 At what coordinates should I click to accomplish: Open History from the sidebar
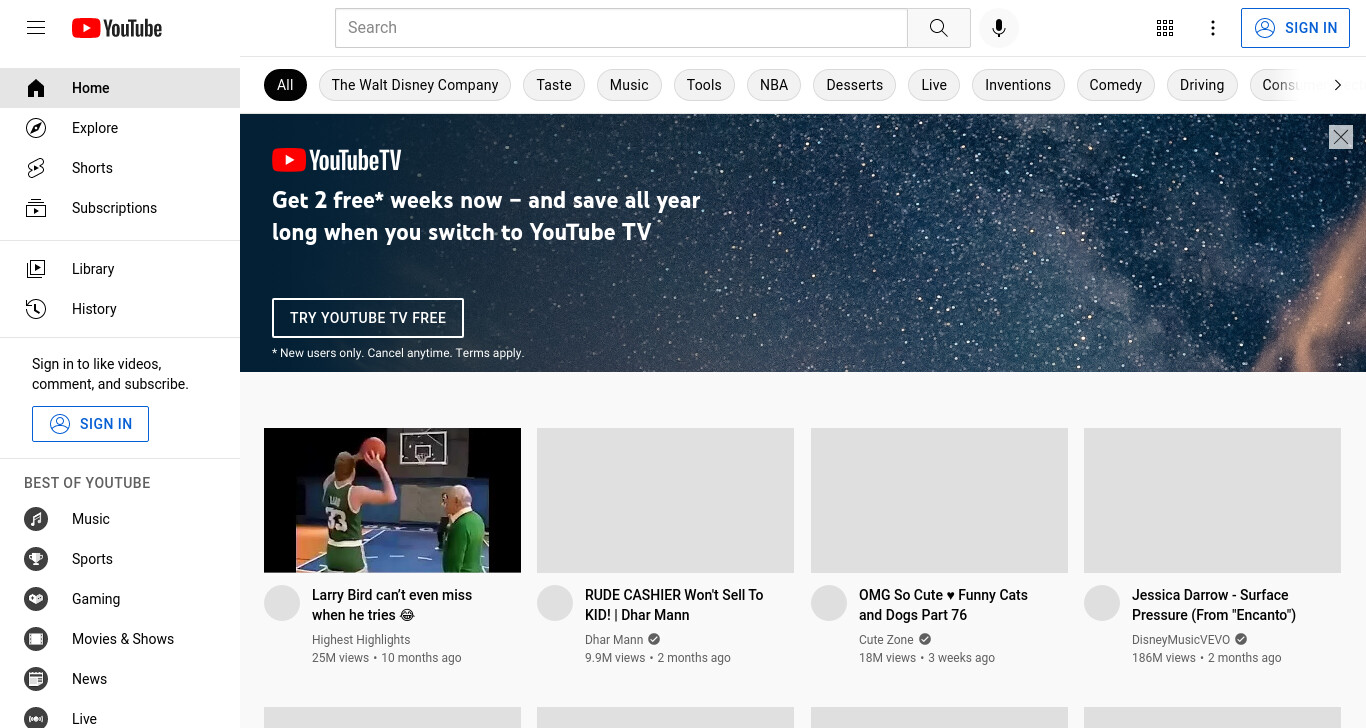pyautogui.click(x=120, y=309)
